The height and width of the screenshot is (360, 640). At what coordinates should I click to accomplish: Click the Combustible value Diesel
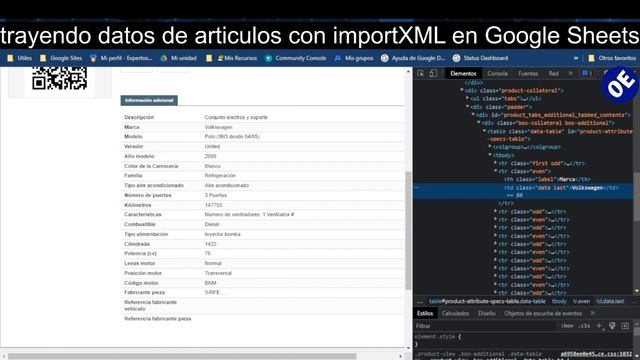[x=212, y=224]
